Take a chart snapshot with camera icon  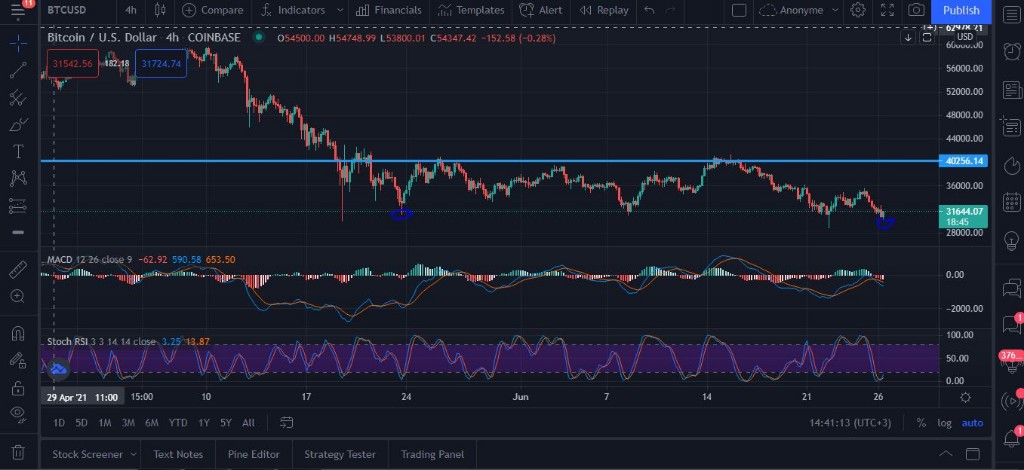click(916, 10)
